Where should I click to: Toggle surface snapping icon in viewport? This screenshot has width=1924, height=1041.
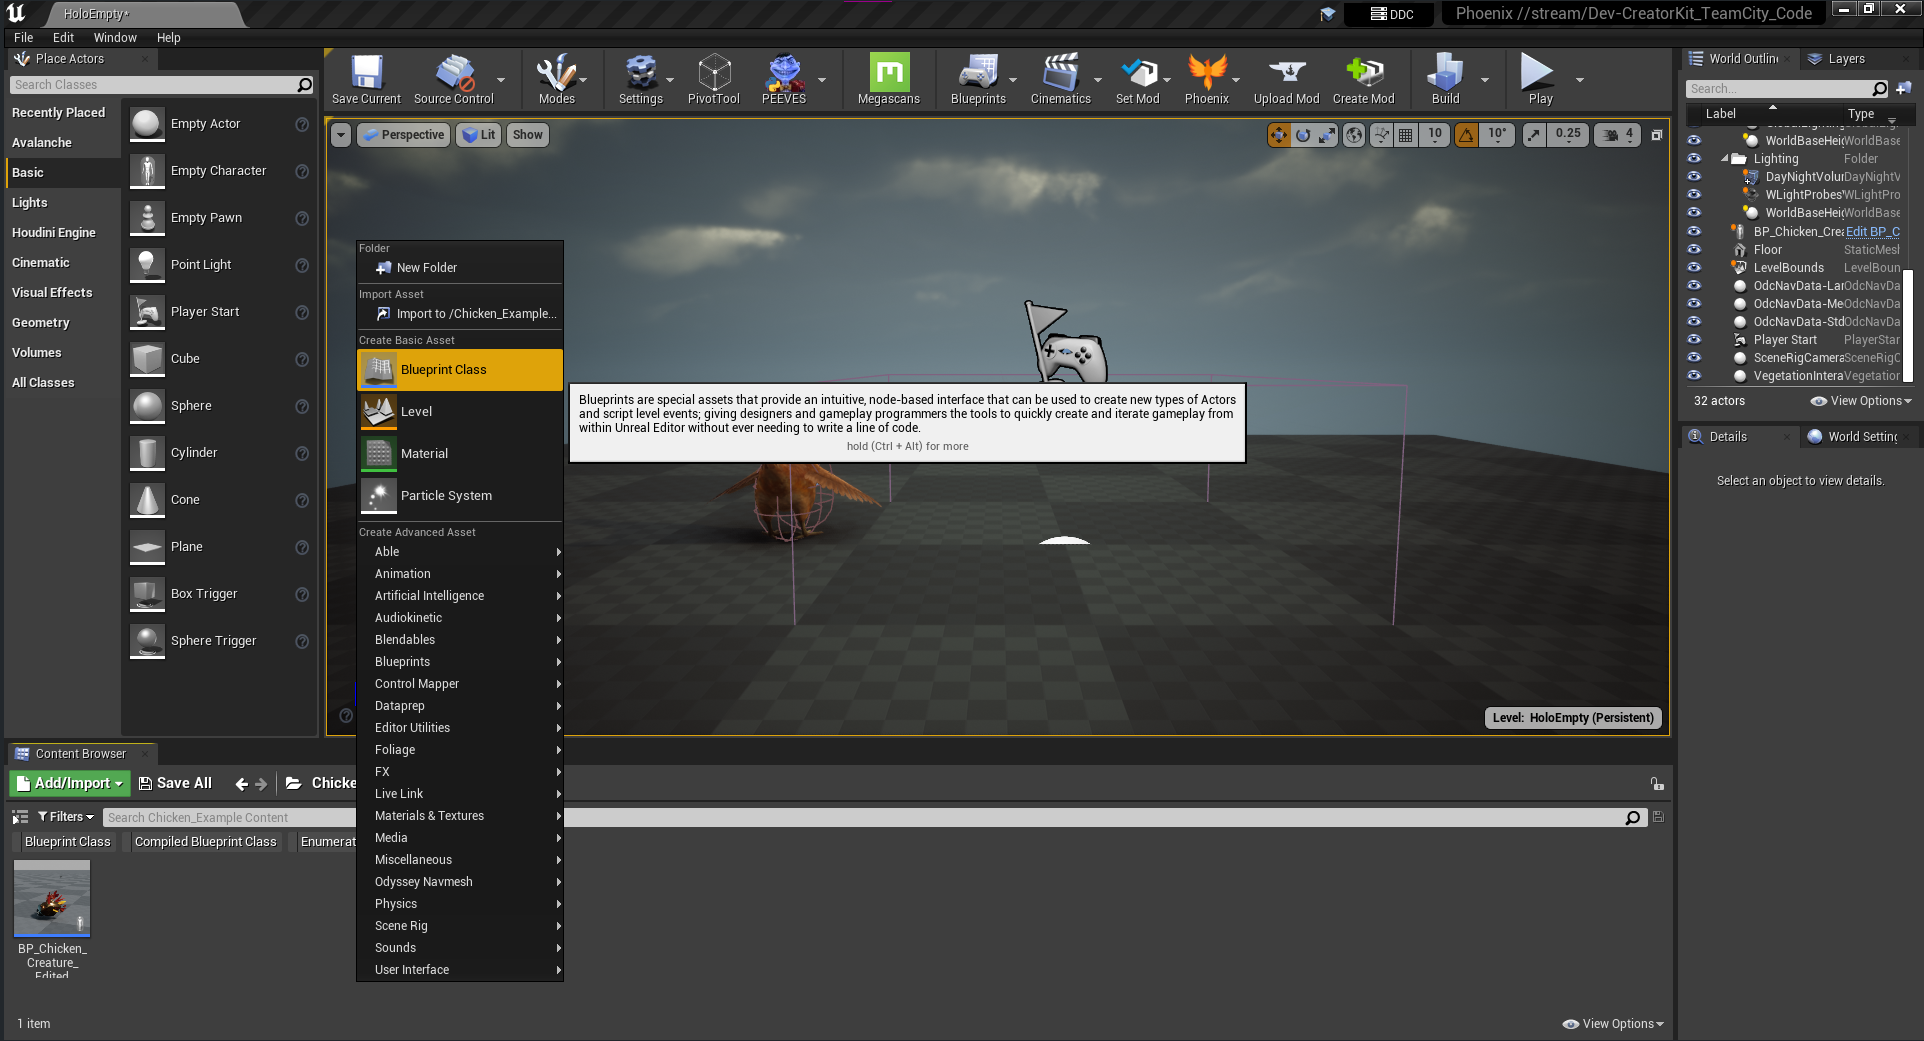(x=1381, y=135)
